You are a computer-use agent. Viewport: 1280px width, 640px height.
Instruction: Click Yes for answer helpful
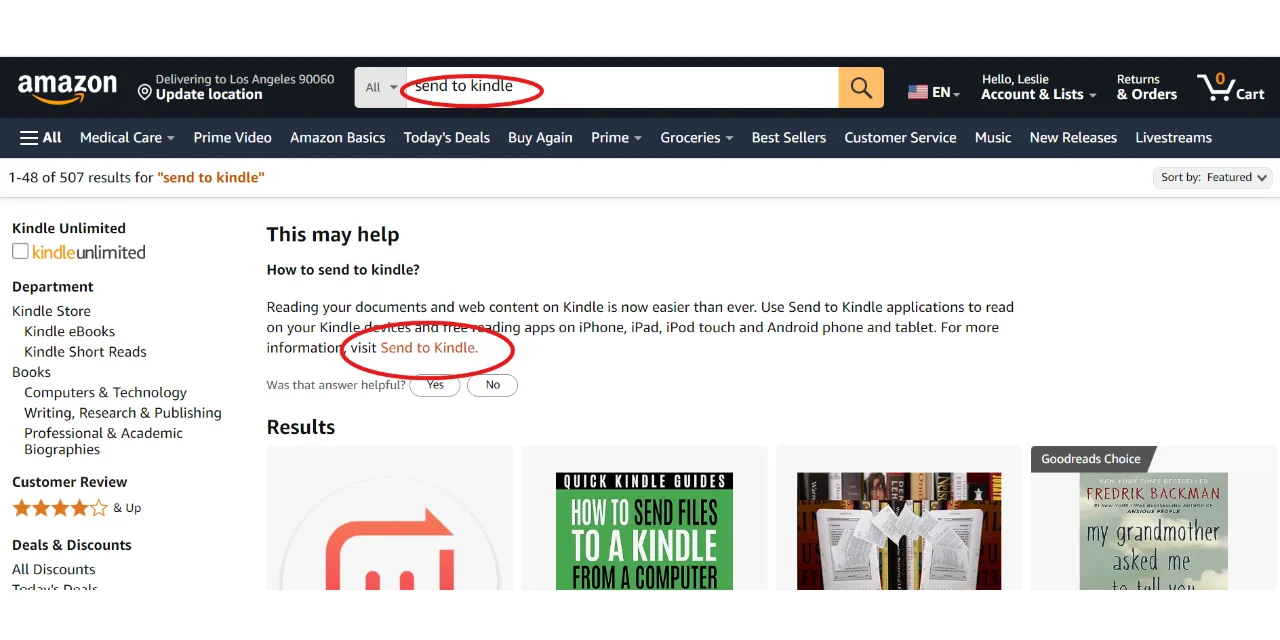click(x=435, y=385)
